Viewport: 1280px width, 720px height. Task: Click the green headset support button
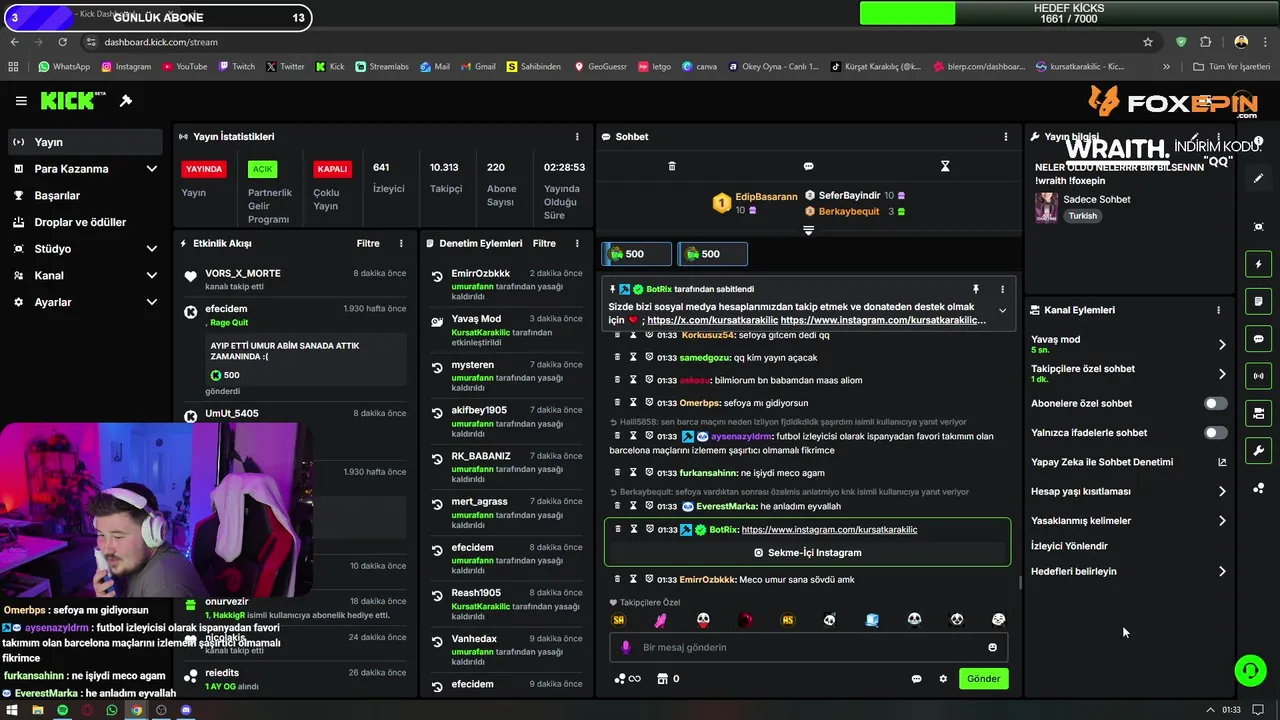(x=1250, y=670)
